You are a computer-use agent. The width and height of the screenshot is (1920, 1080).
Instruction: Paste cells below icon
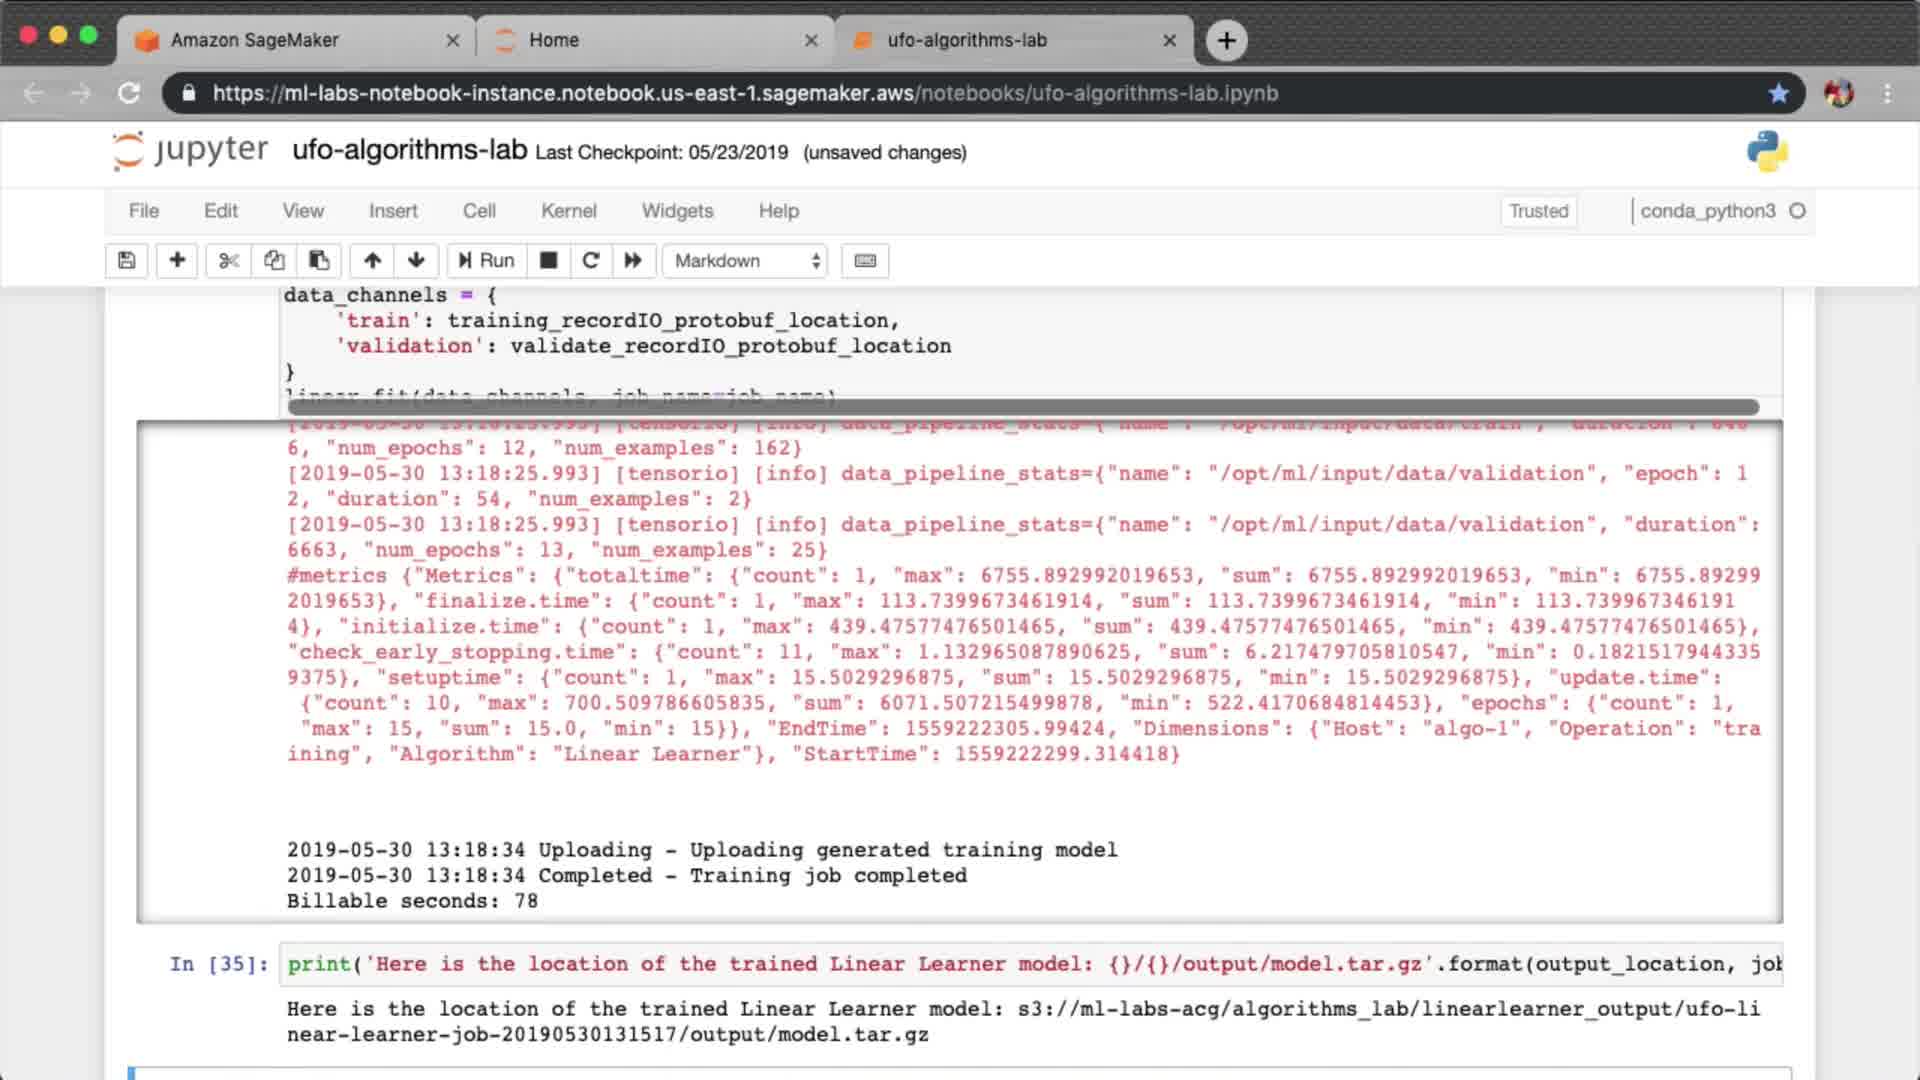pos(319,261)
